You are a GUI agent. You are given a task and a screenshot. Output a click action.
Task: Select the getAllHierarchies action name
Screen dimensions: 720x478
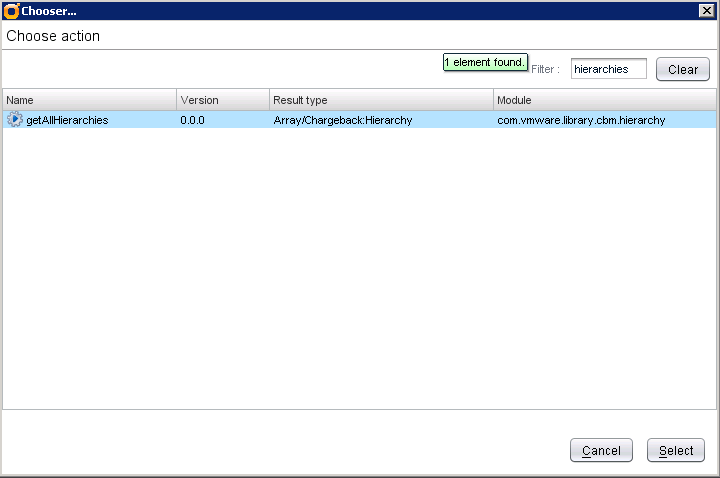(x=67, y=120)
